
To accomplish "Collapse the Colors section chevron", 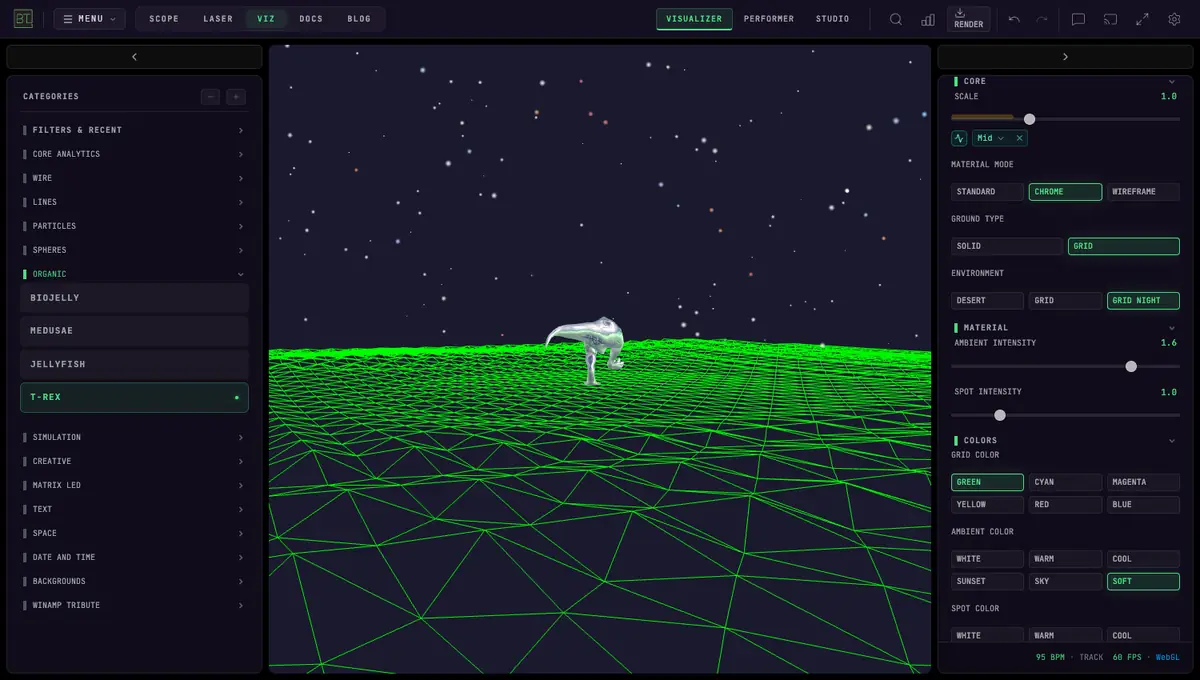I will pyautogui.click(x=1172, y=441).
